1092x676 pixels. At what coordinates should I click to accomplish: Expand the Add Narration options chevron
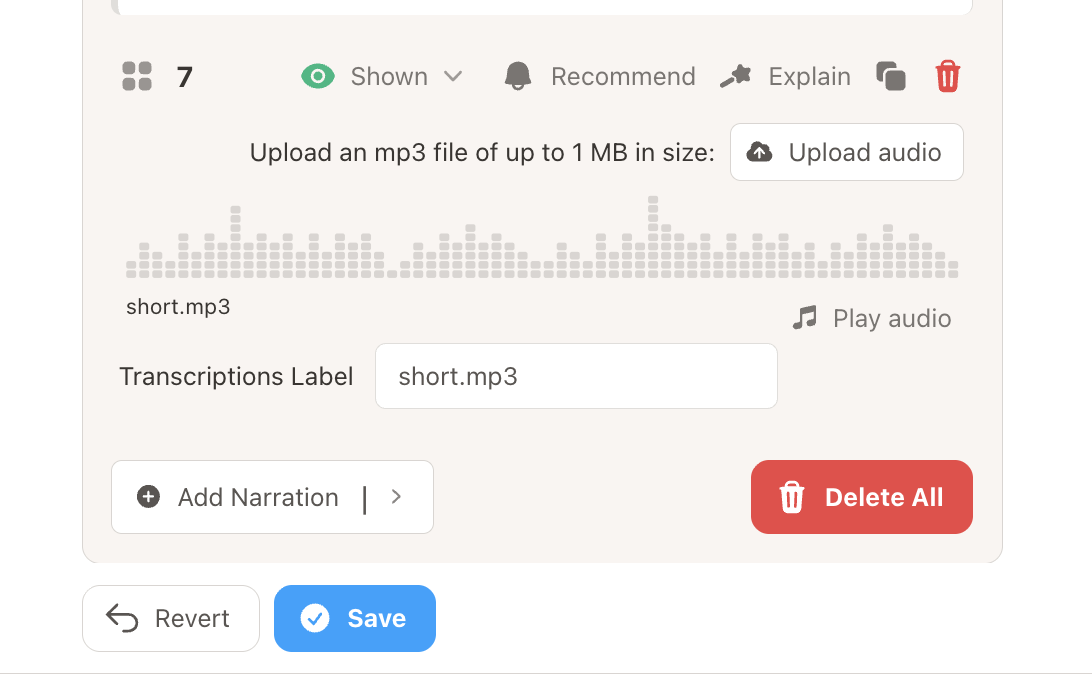click(x=396, y=496)
